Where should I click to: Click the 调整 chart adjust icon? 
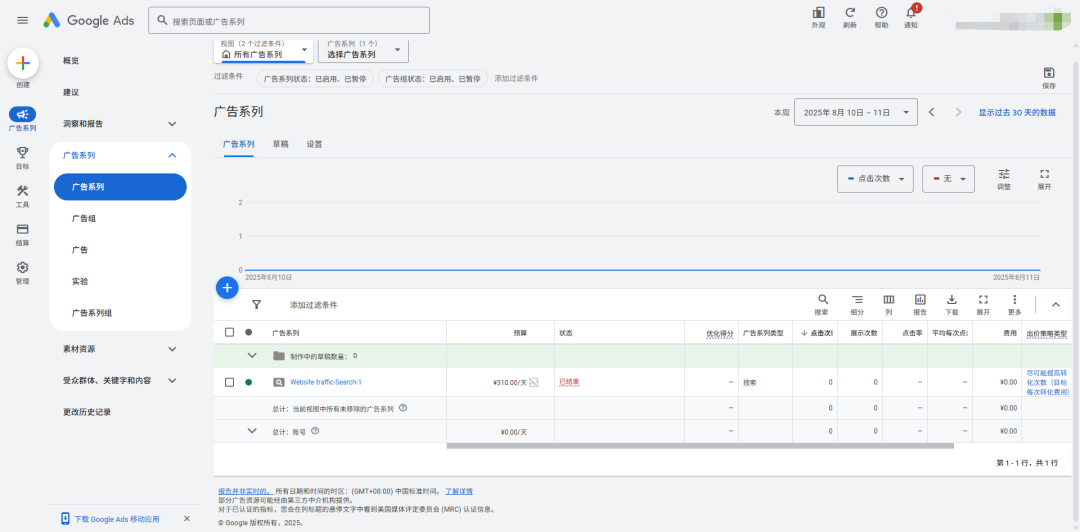1004,174
